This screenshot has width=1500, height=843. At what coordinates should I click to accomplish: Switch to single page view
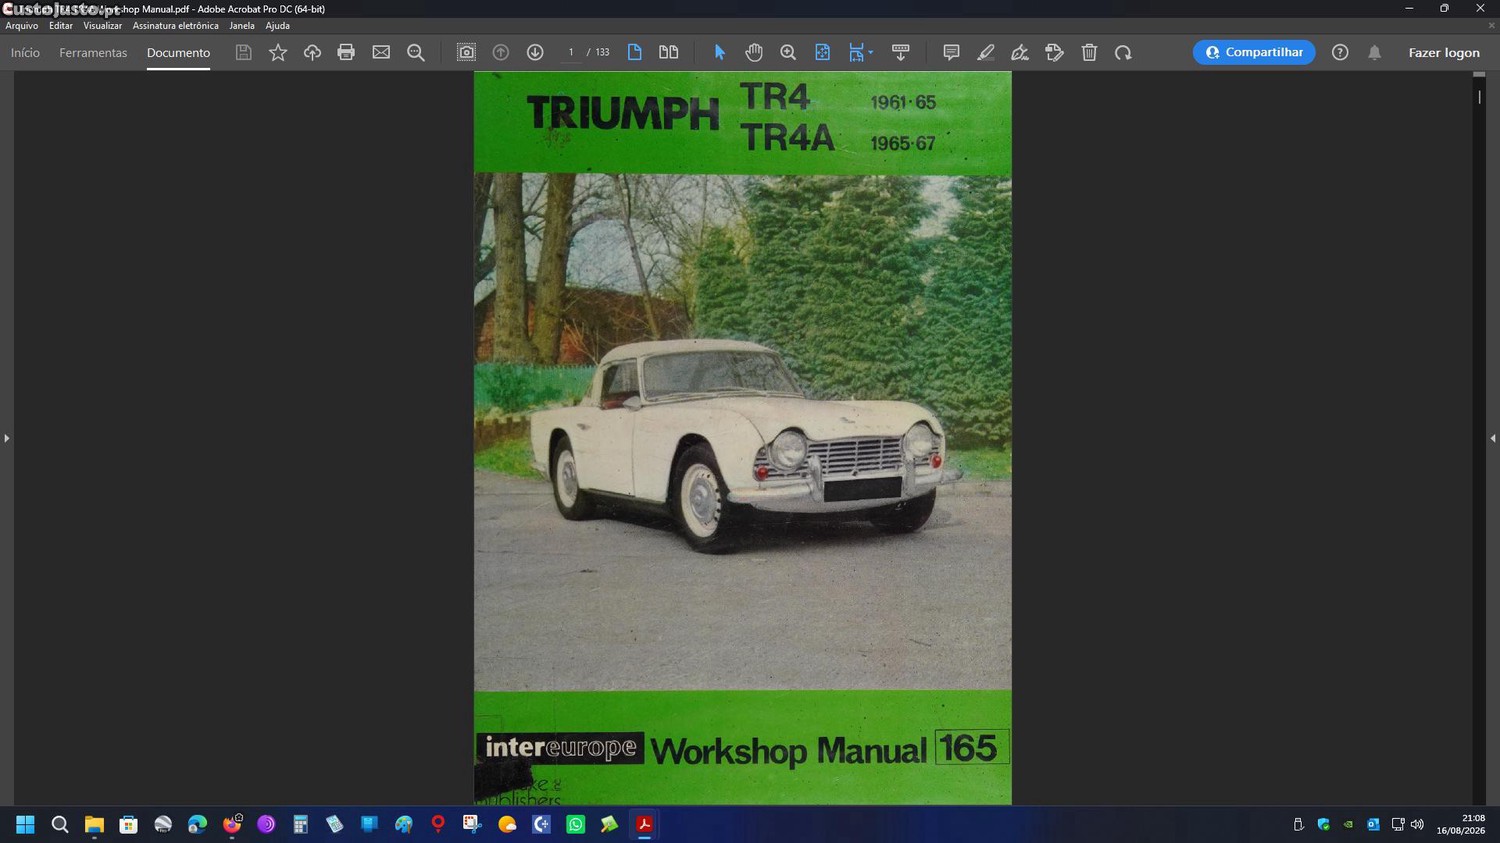pos(634,53)
